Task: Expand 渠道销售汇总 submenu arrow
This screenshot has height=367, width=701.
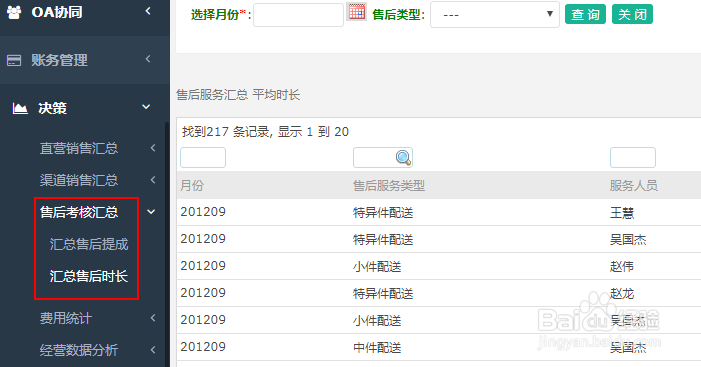Action: coord(153,179)
